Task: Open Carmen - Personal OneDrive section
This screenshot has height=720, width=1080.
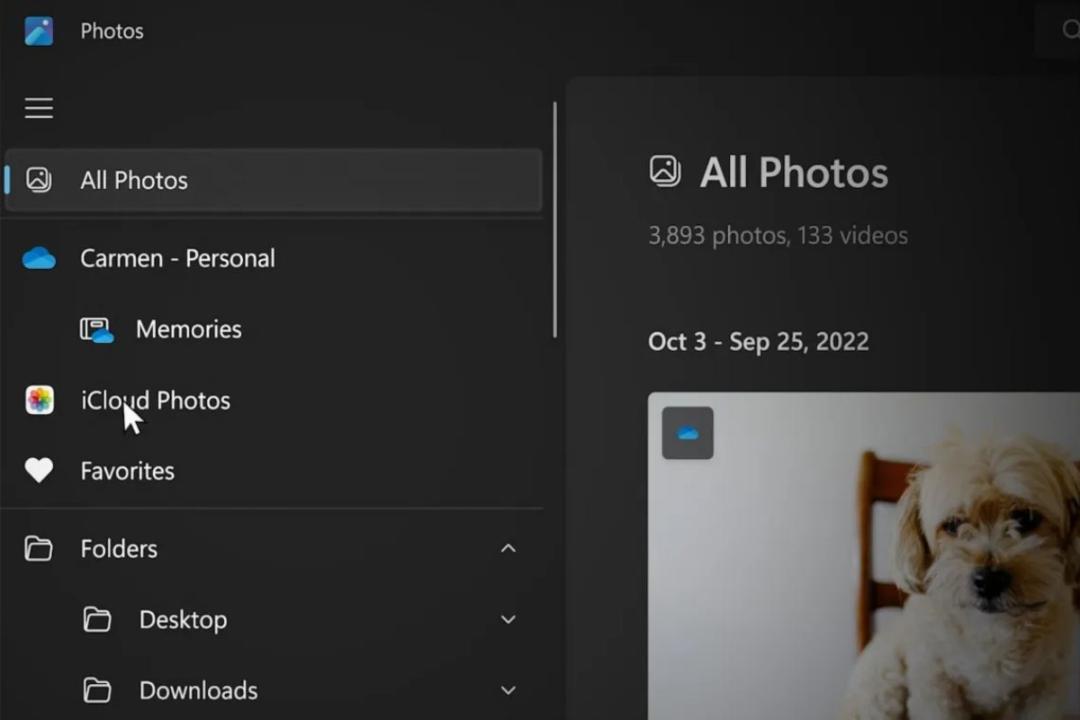Action: pyautogui.click(x=273, y=258)
